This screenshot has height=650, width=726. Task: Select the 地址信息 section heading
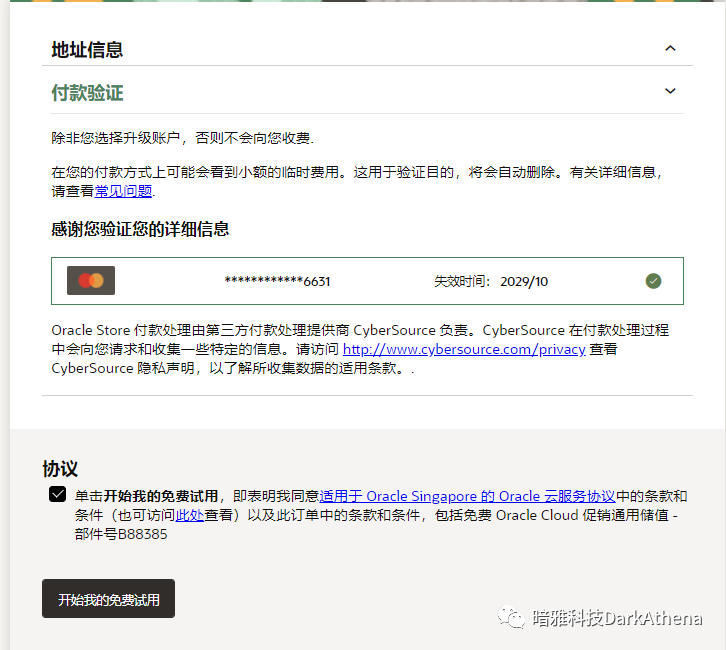[x=87, y=50]
